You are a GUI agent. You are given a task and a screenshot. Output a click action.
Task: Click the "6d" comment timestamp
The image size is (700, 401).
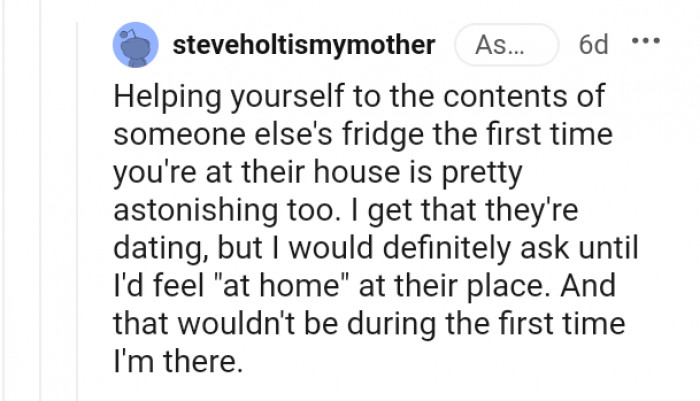[x=592, y=45]
